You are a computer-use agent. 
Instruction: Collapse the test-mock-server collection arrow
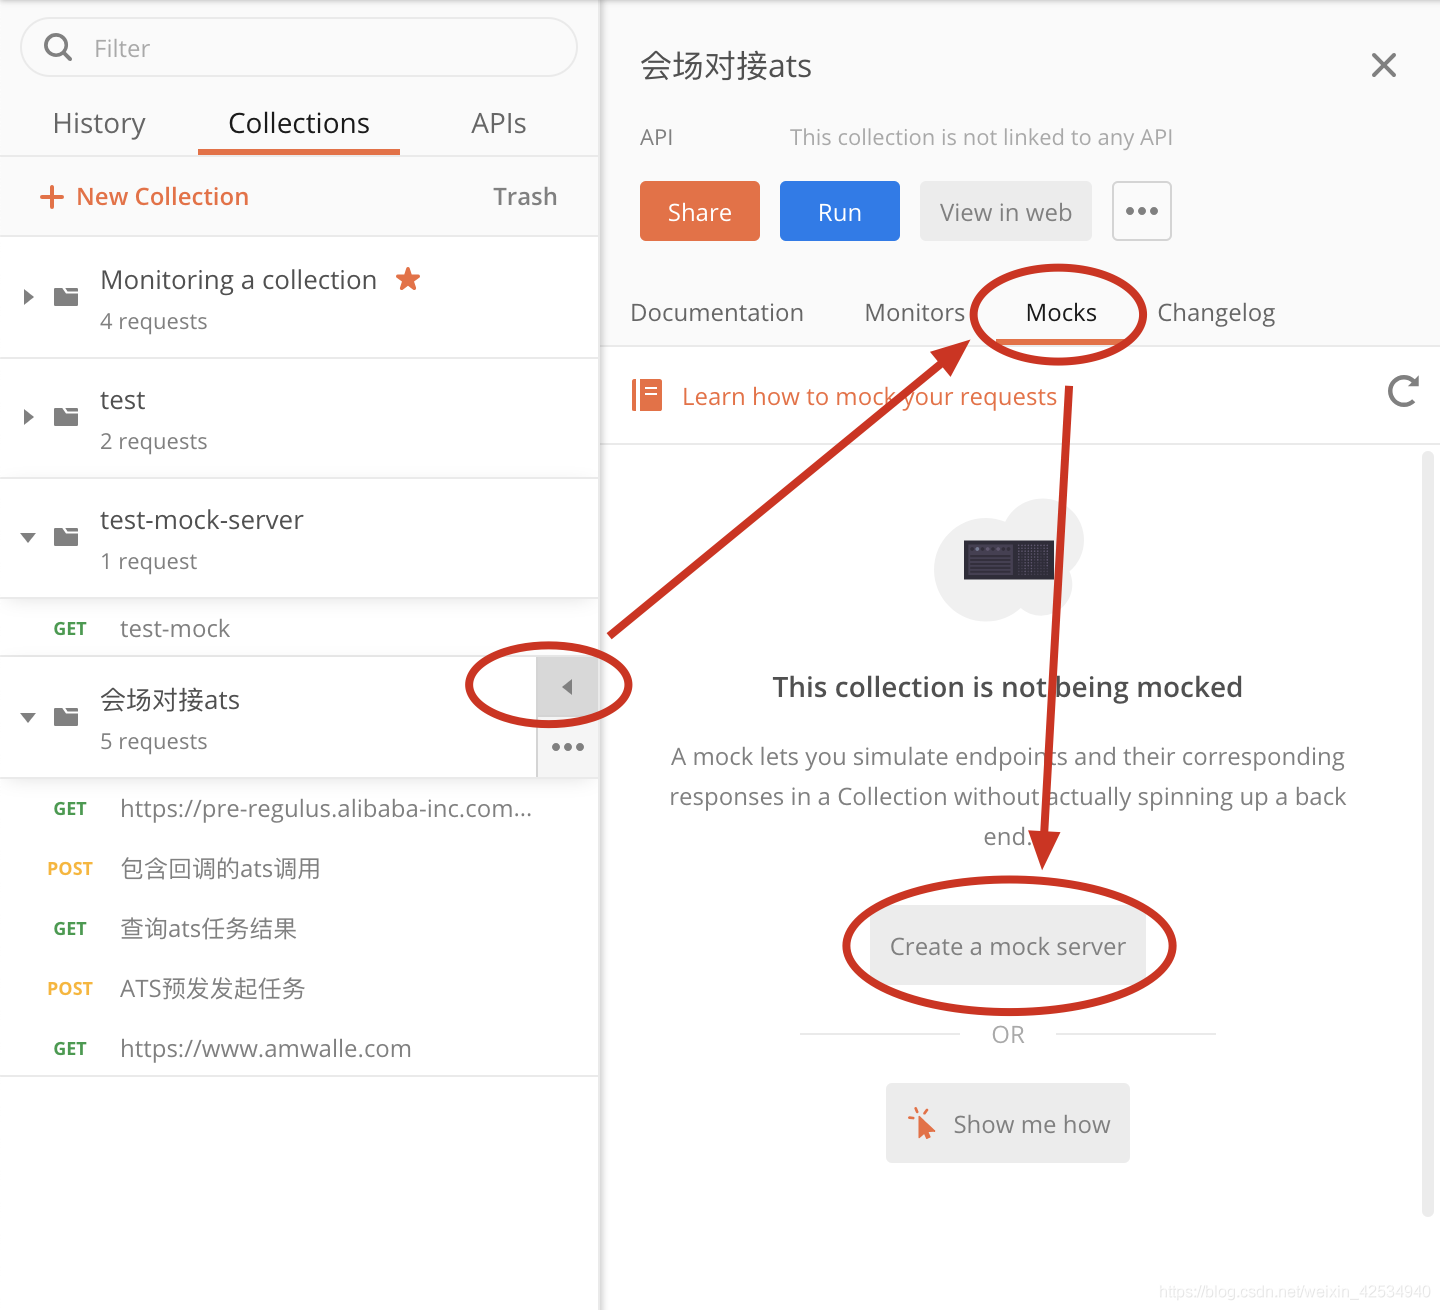point(28,537)
